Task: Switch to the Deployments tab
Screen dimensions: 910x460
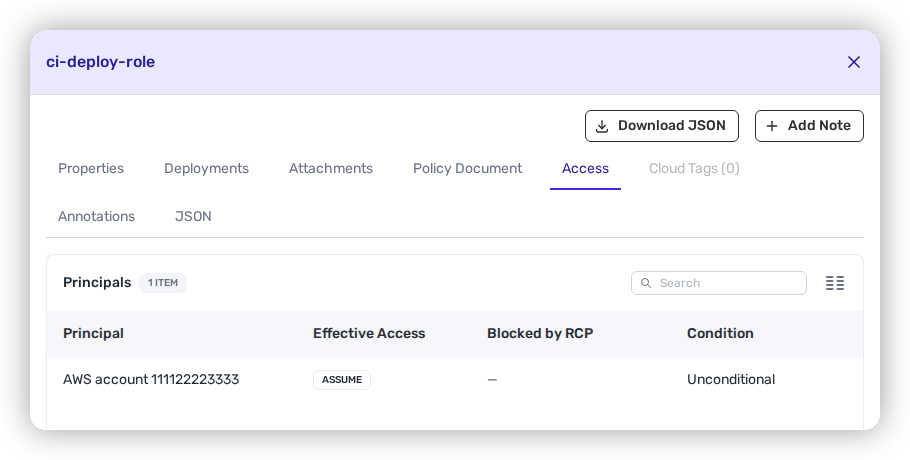Action: [207, 168]
